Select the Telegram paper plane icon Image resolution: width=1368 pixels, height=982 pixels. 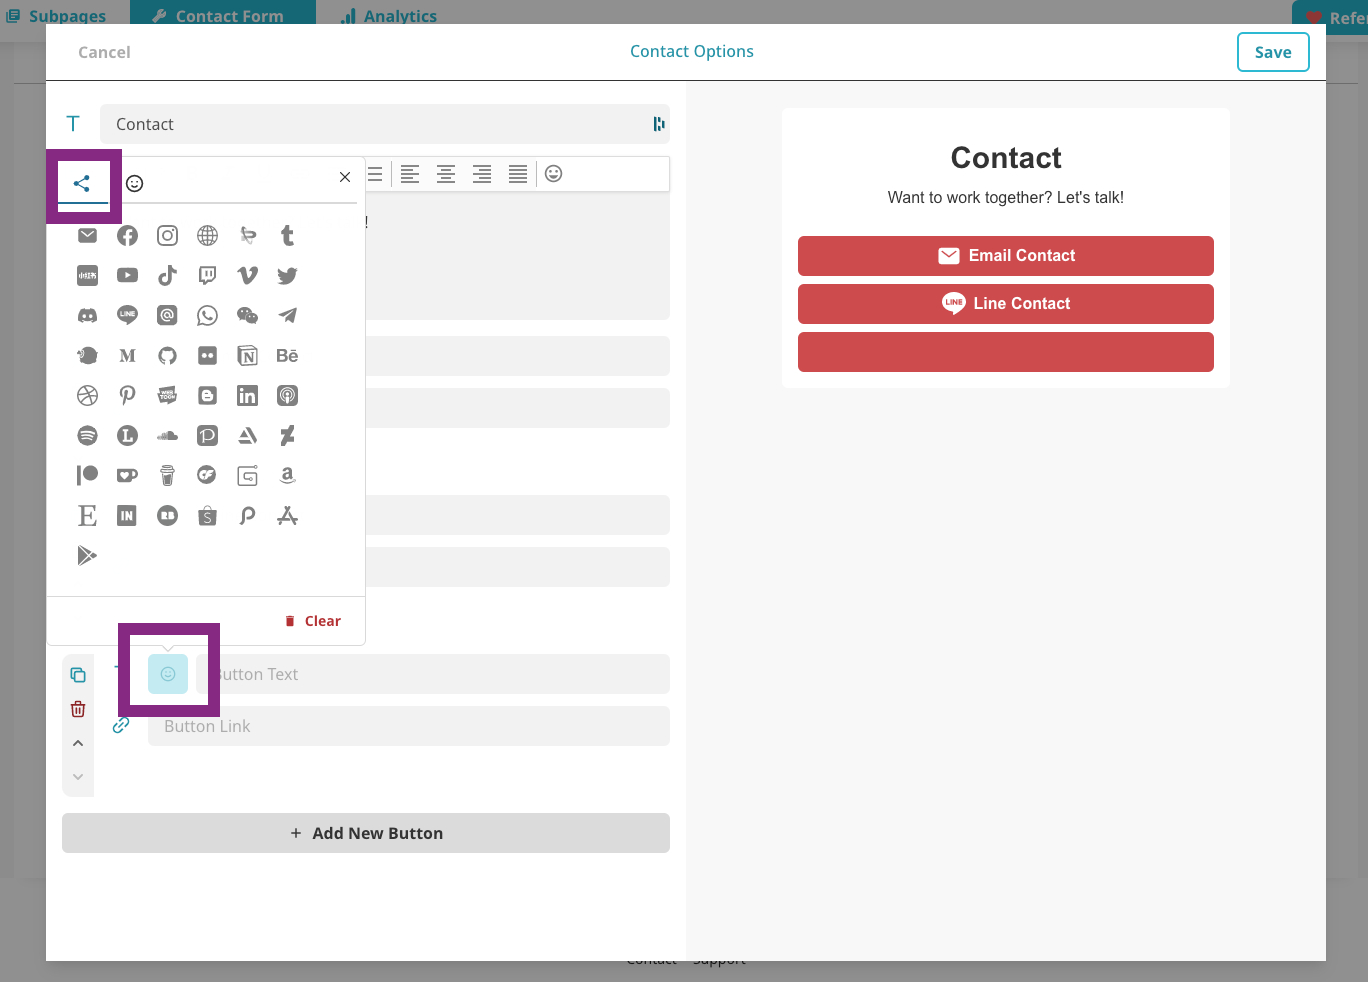click(x=288, y=316)
